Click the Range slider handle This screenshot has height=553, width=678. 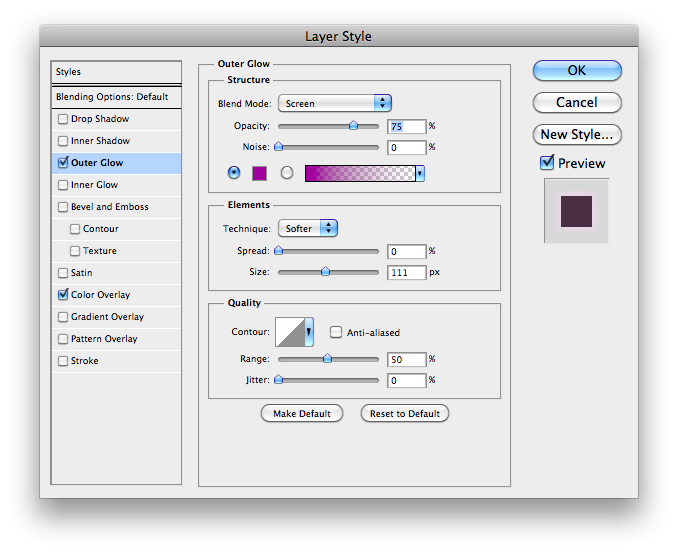[327, 358]
